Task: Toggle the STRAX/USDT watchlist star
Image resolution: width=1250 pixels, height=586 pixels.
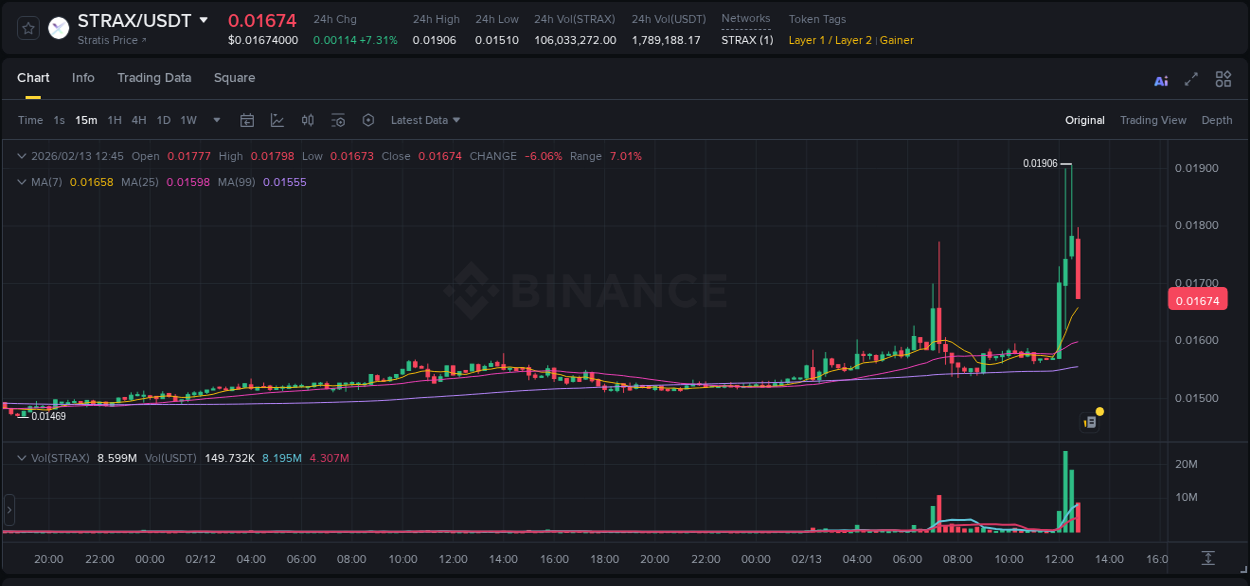Action: pos(27,28)
